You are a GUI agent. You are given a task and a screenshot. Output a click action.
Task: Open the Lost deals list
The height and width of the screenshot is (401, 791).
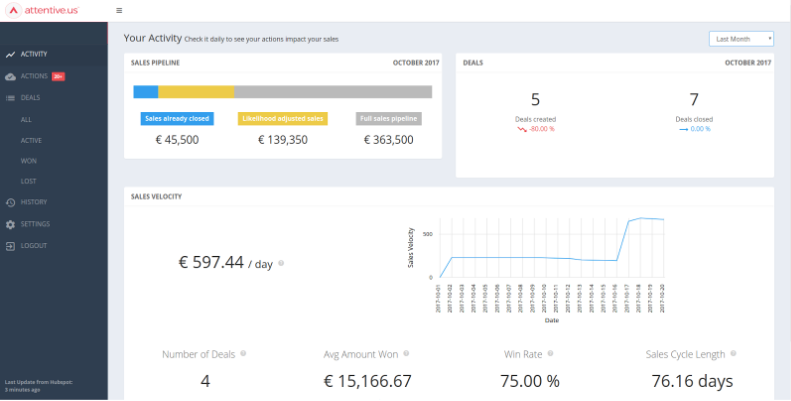coord(28,181)
